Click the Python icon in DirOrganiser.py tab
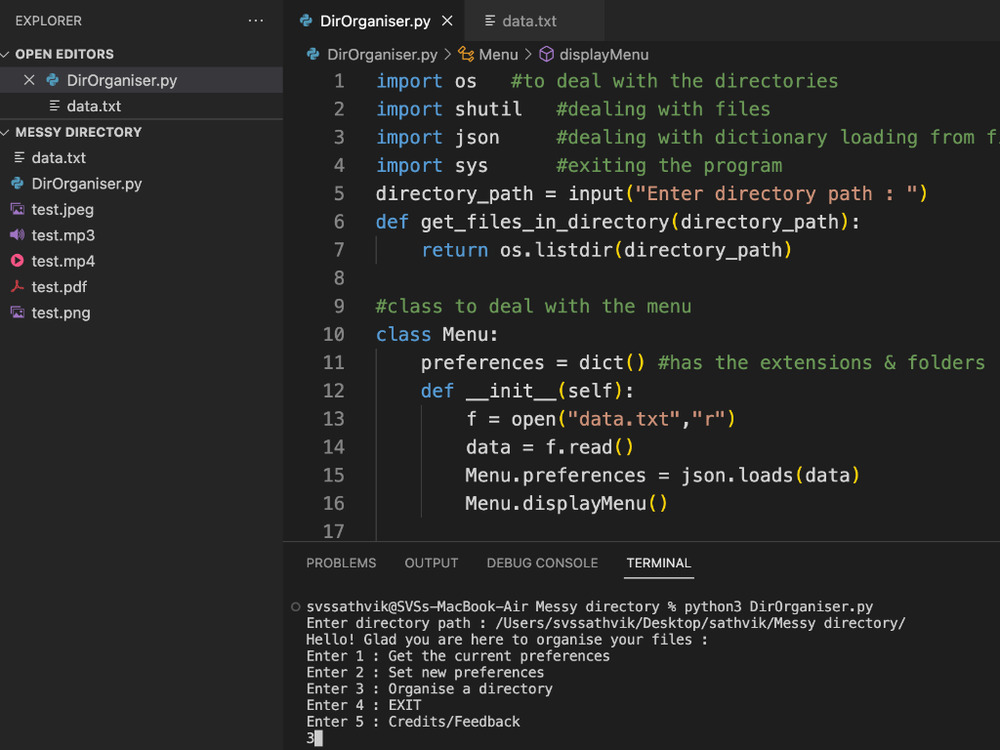This screenshot has width=1000, height=750. tap(306, 20)
